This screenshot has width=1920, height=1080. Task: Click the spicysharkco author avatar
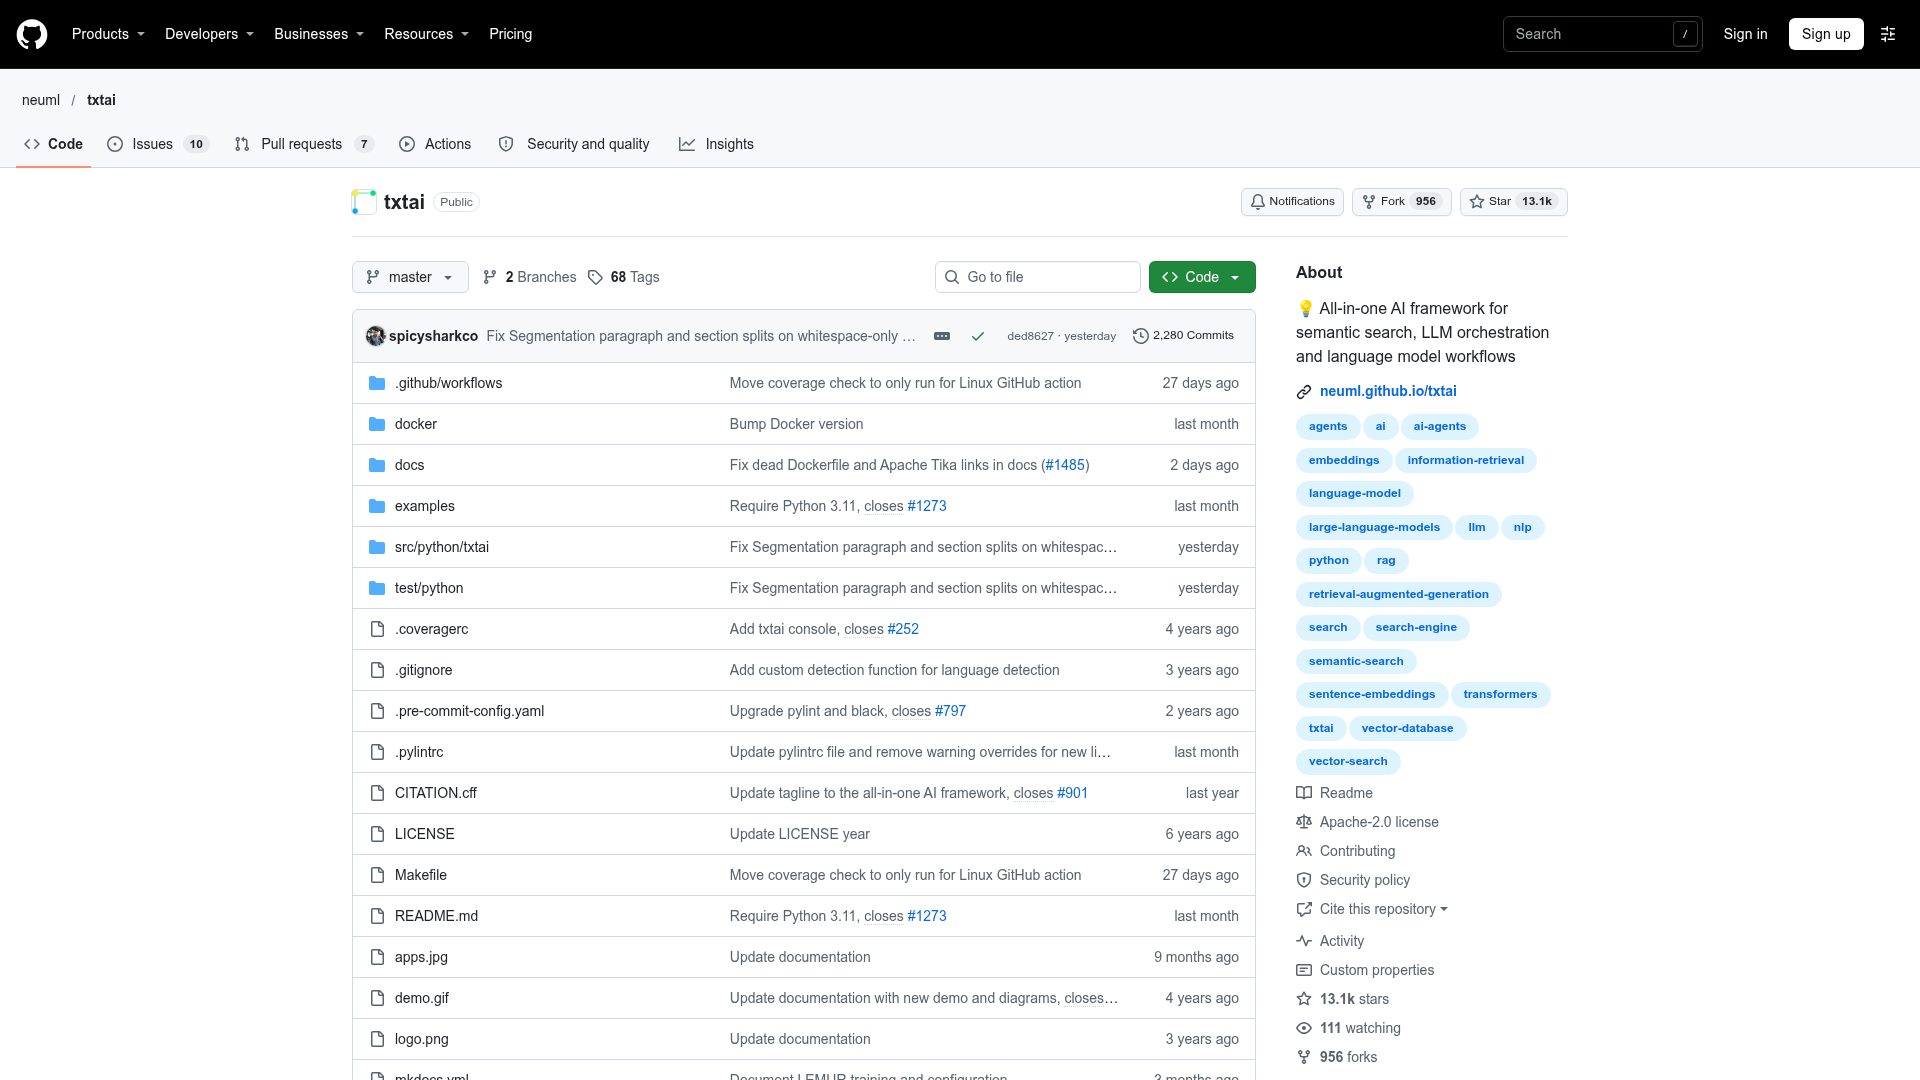click(376, 336)
